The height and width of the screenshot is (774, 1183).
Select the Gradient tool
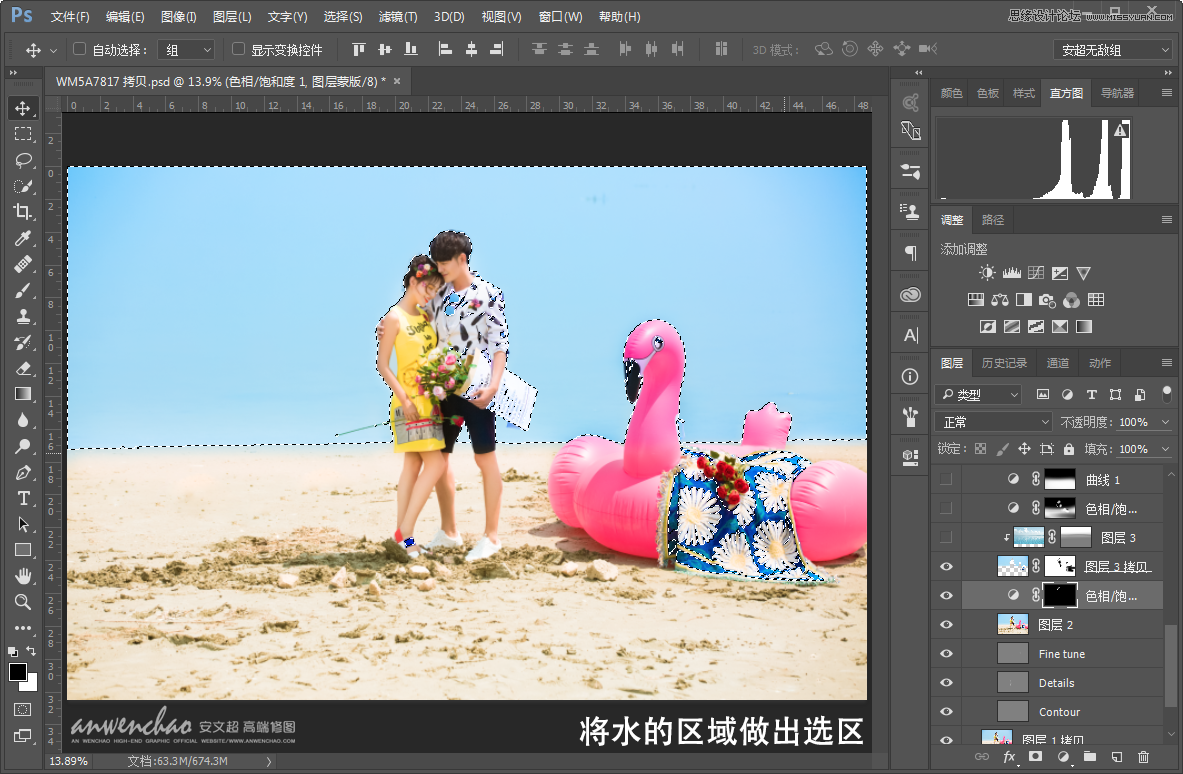(x=23, y=395)
